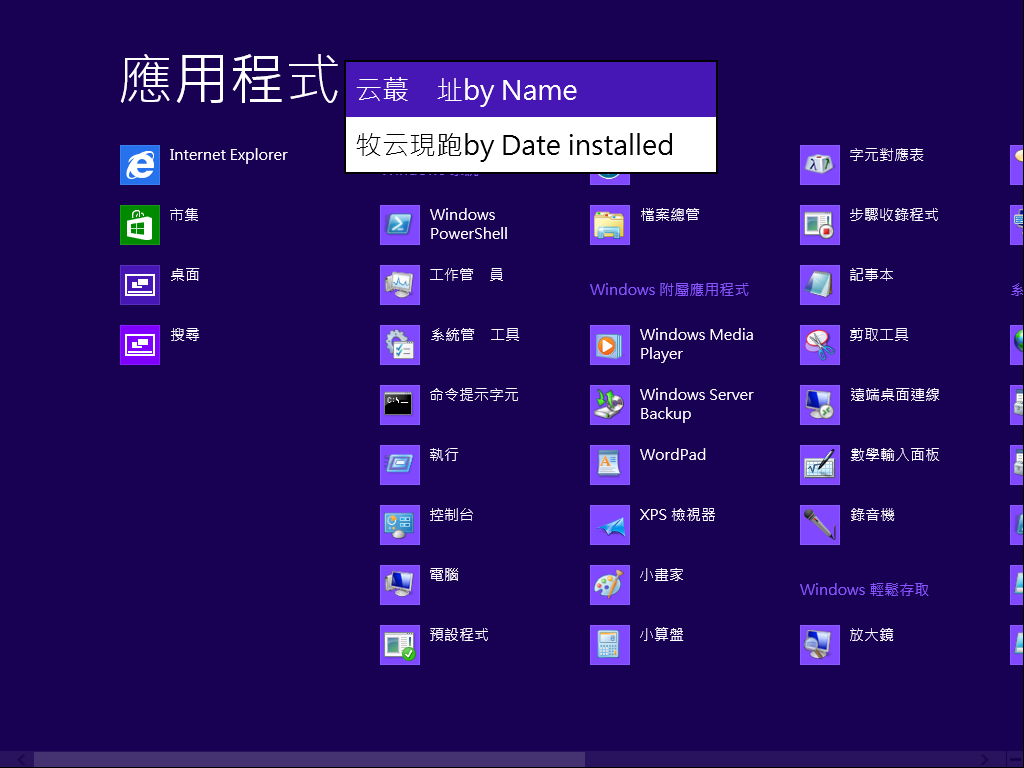The image size is (1024, 768).
Task: Click the left arrow of horizontal scrollbar
Action: [20, 760]
